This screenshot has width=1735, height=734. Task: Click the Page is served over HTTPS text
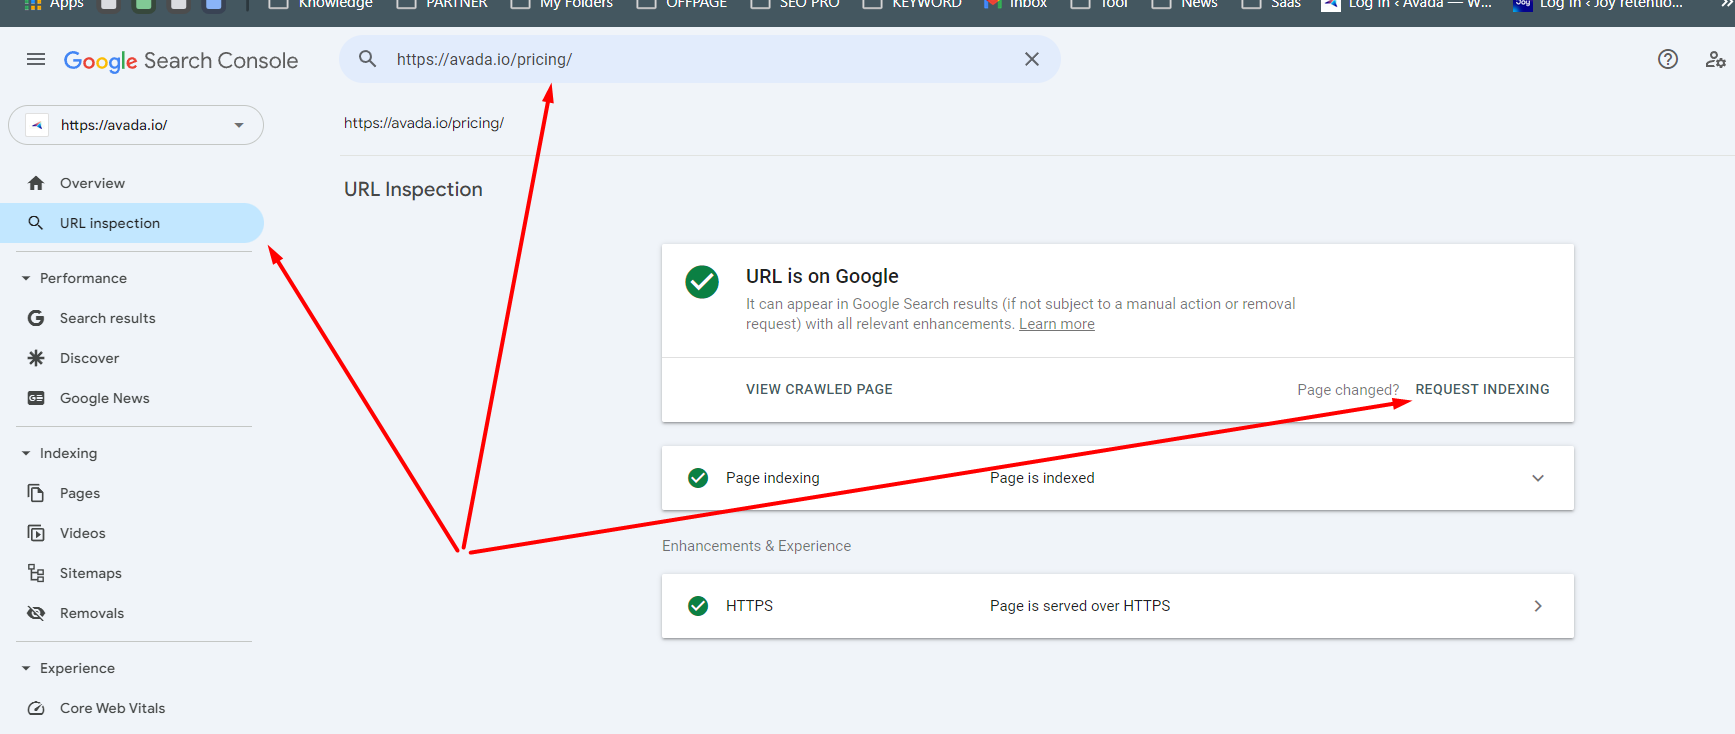click(1080, 606)
